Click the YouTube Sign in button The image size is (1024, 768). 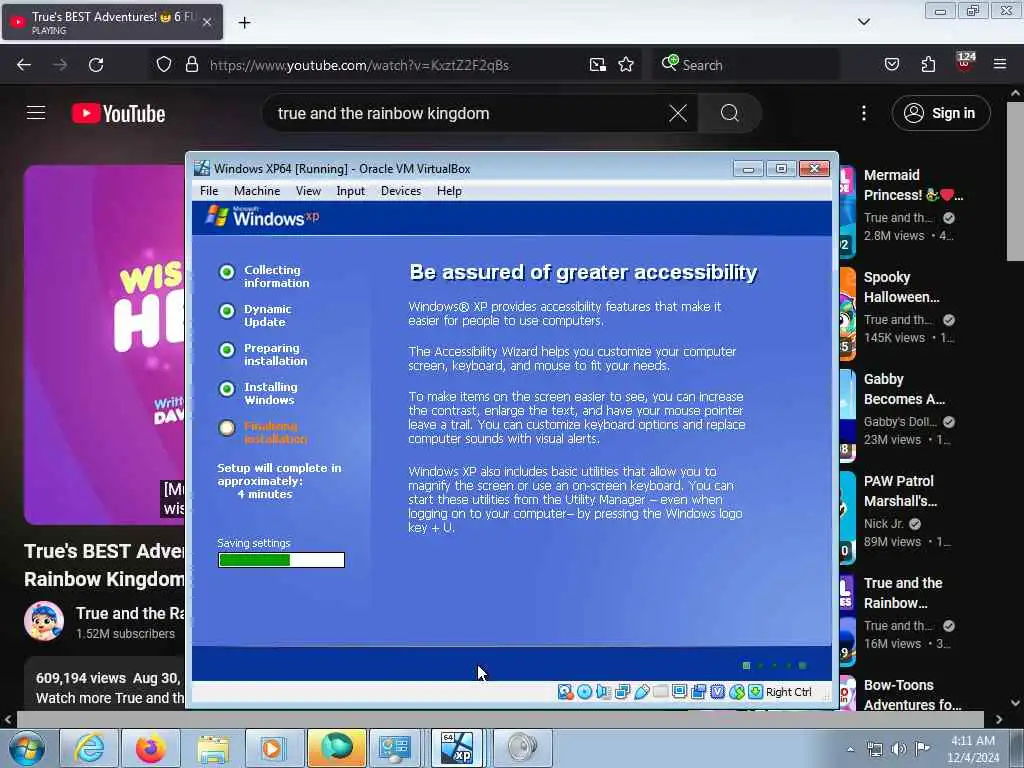point(941,113)
